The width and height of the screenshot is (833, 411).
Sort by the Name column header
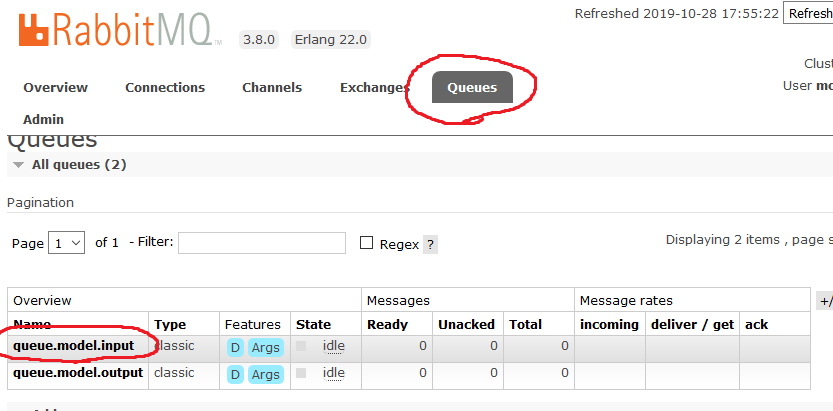coord(32,324)
